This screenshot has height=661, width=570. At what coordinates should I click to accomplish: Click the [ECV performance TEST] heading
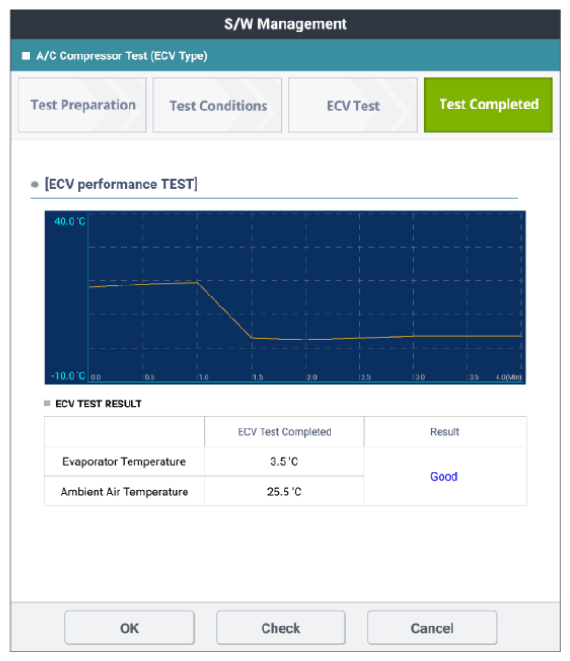[121, 184]
